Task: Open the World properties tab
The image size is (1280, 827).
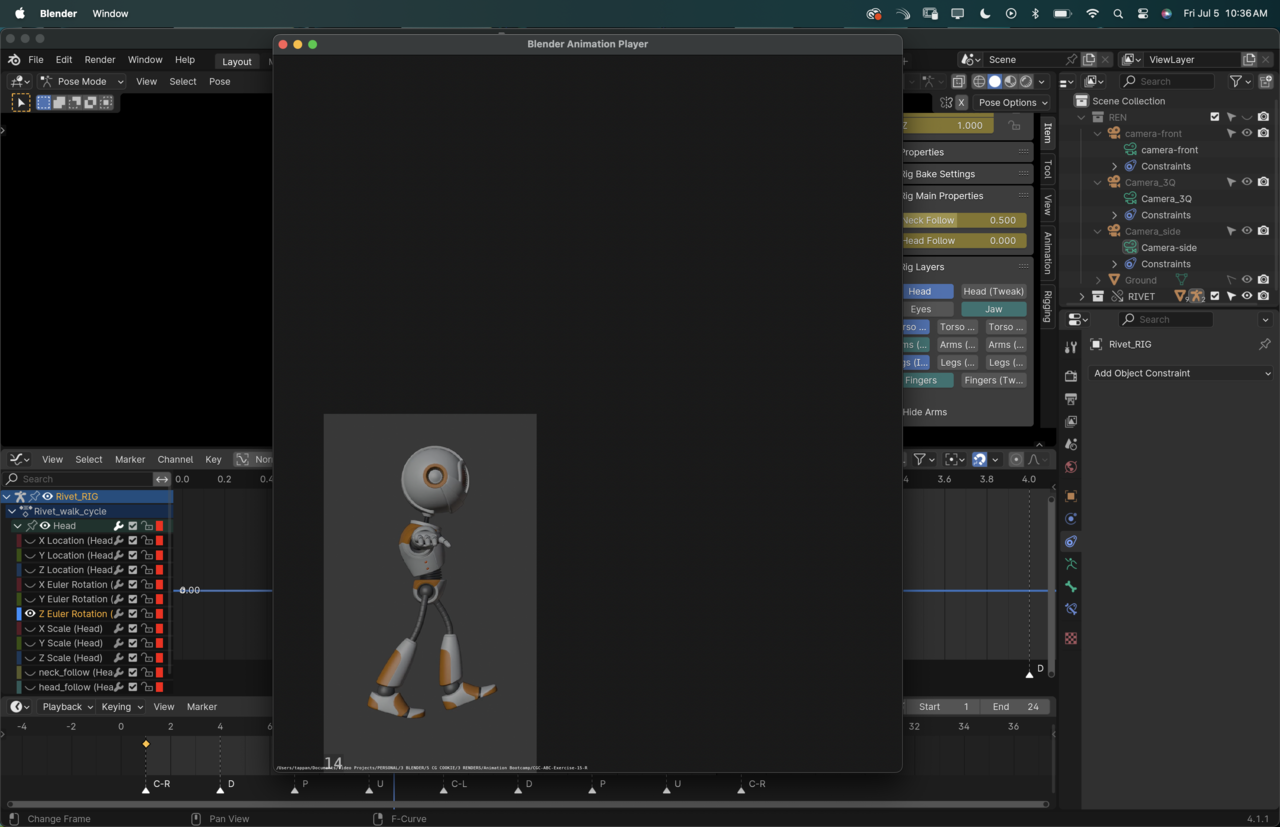Action: pos(1071,467)
